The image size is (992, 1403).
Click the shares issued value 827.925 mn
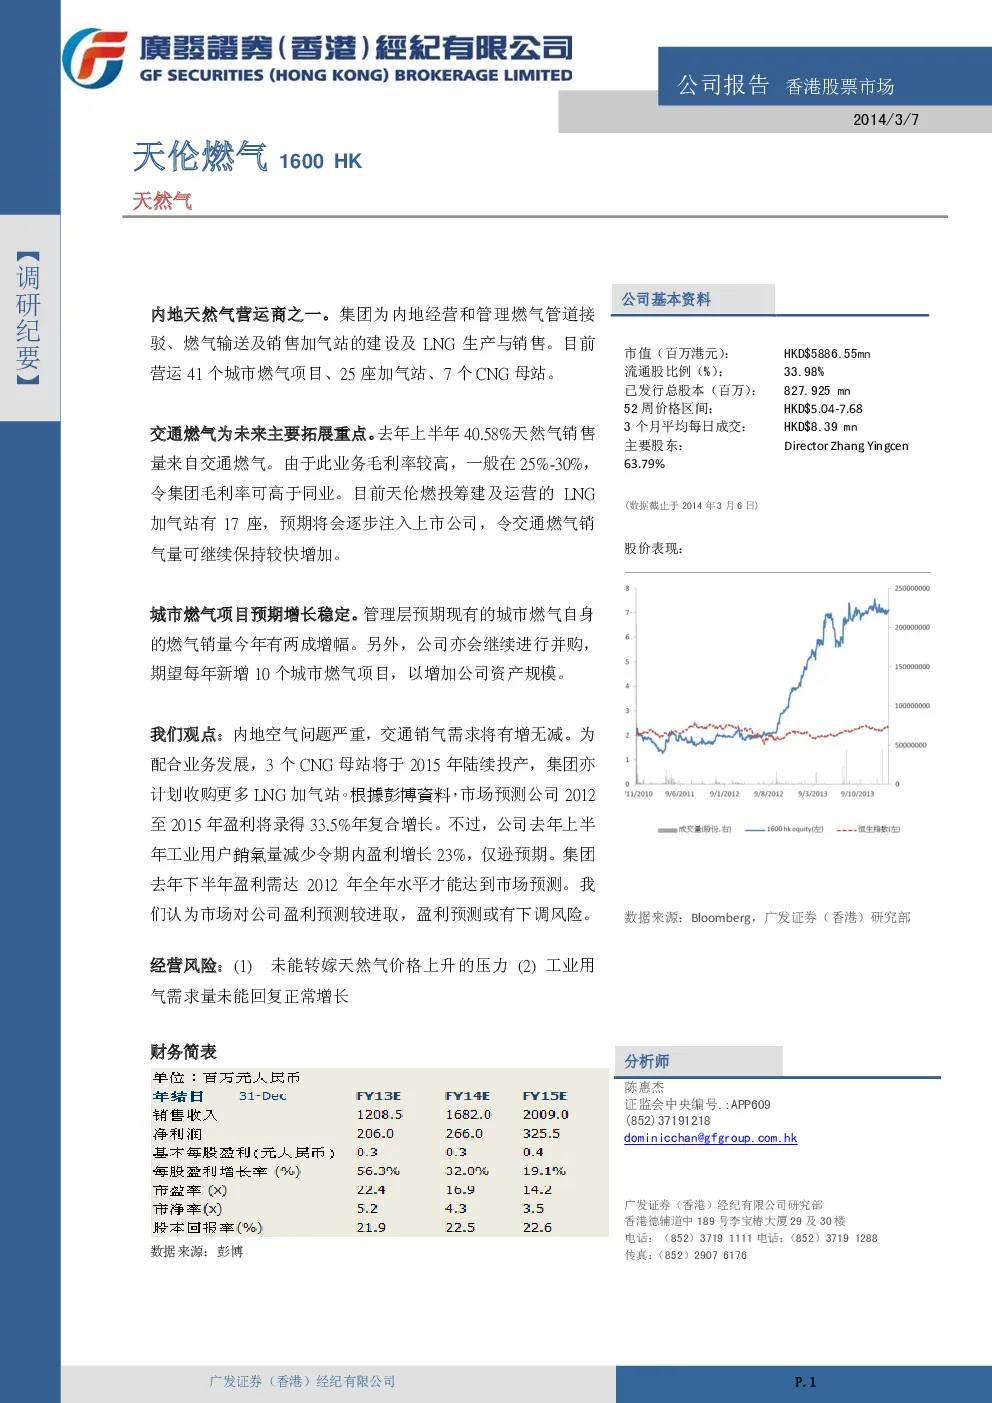[x=817, y=391]
